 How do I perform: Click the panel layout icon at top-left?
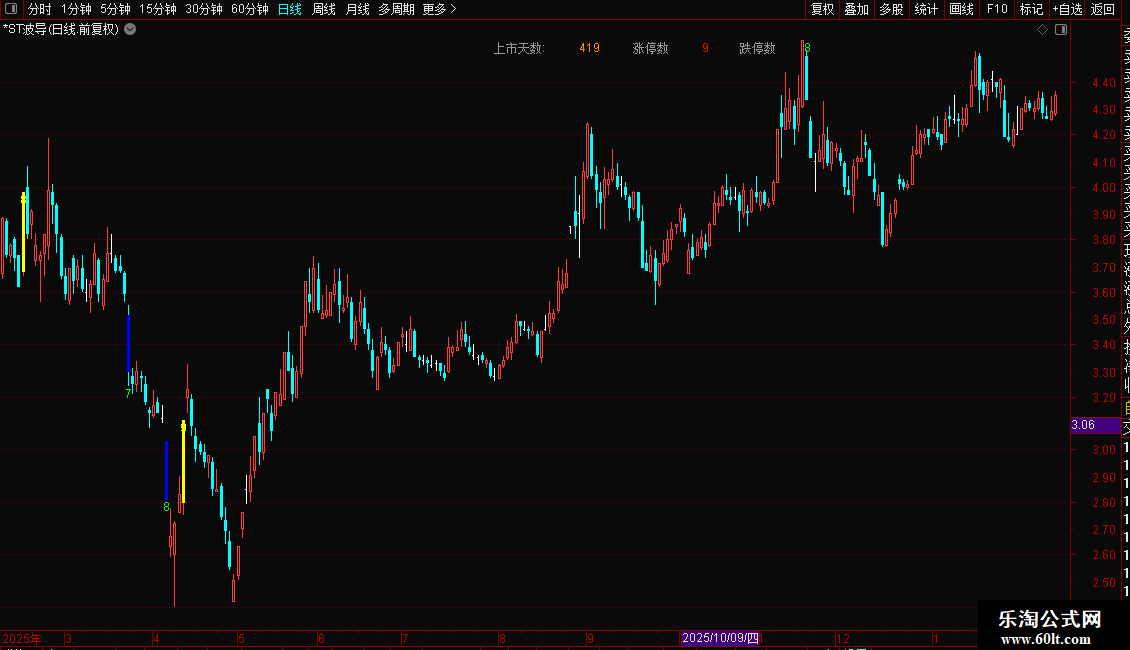tap(11, 9)
